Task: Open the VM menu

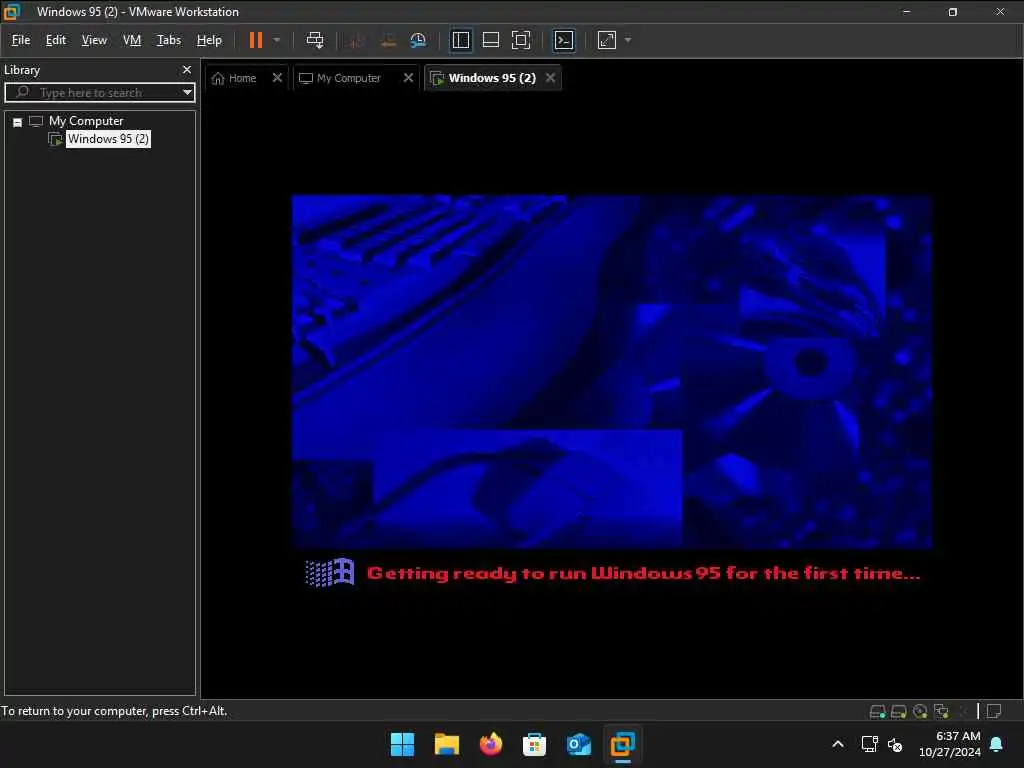Action: 132,40
